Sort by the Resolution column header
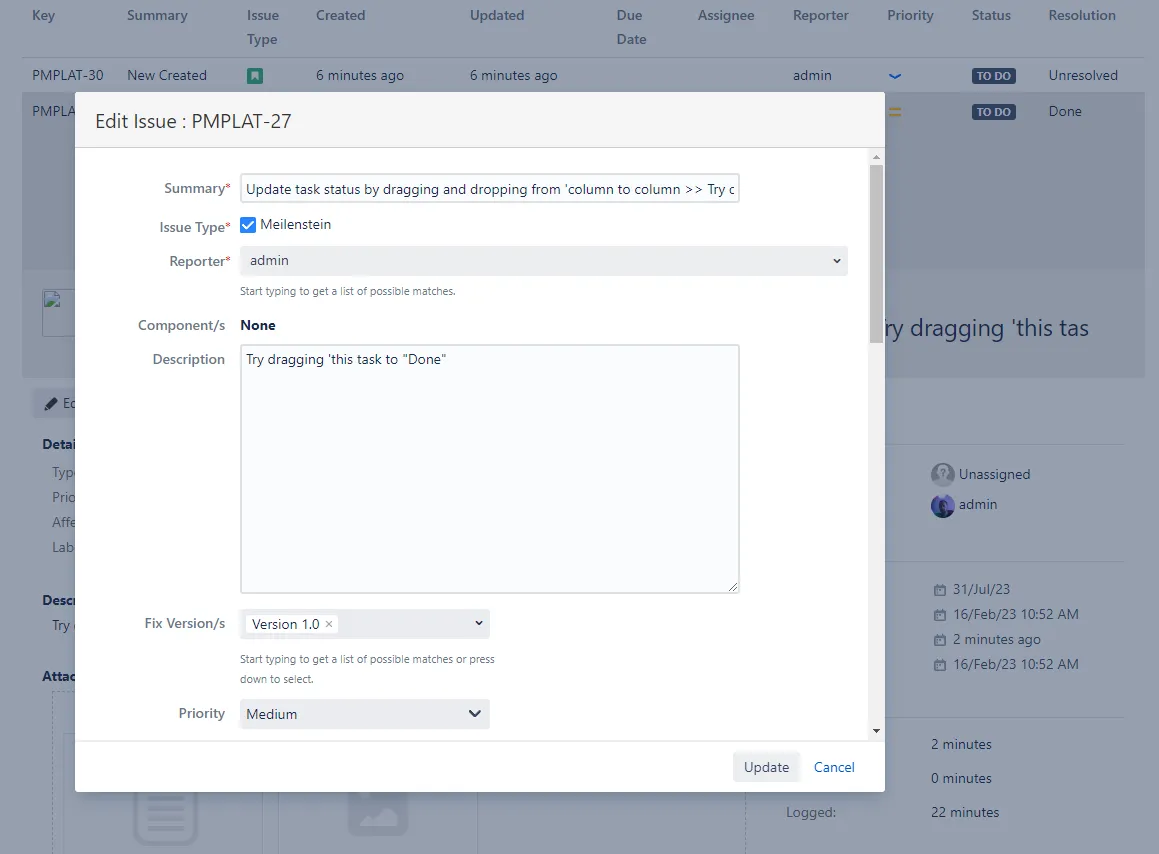This screenshot has width=1159, height=854. click(1082, 16)
